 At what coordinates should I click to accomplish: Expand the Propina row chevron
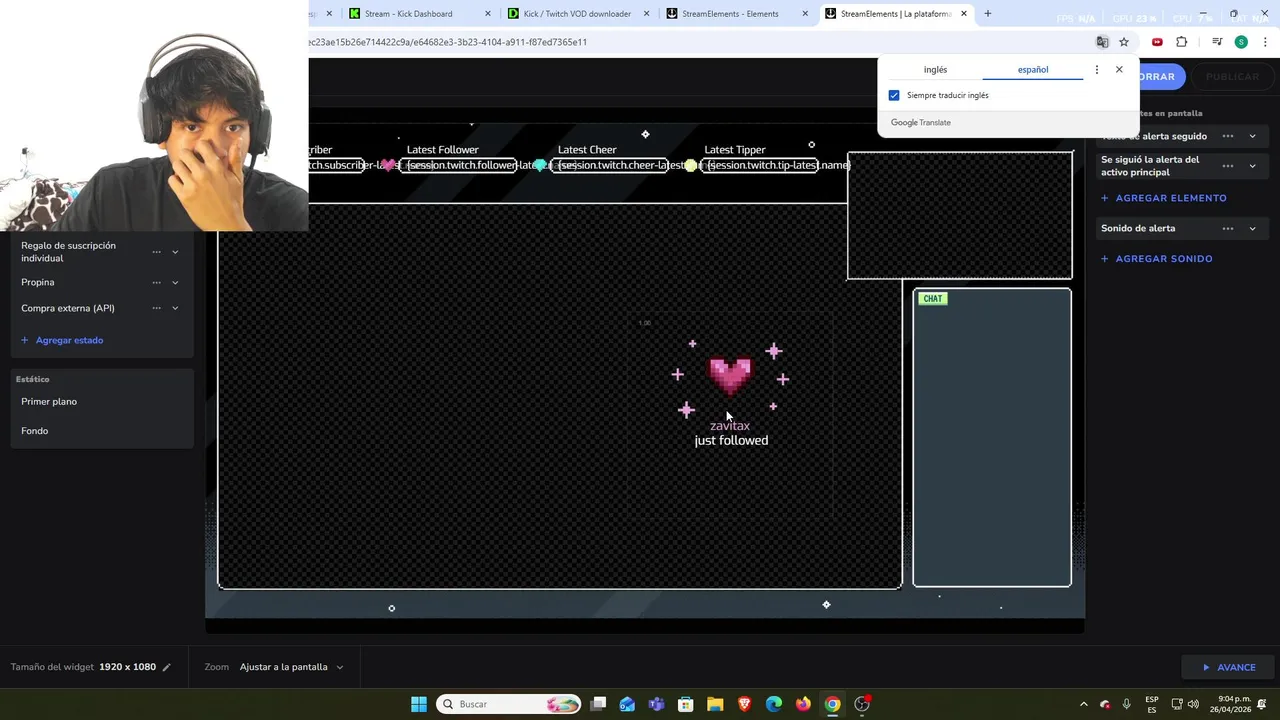[175, 282]
